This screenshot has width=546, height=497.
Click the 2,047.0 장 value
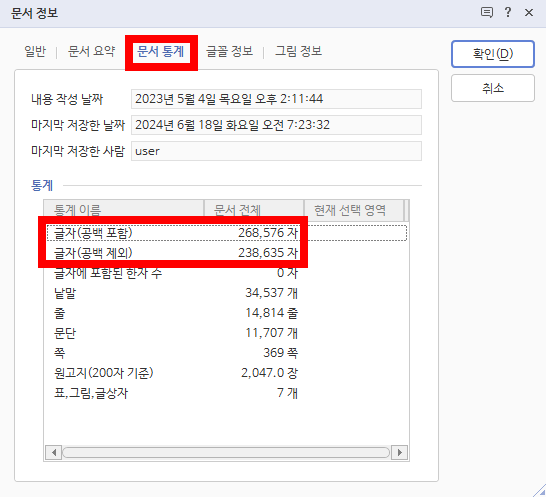269,373
